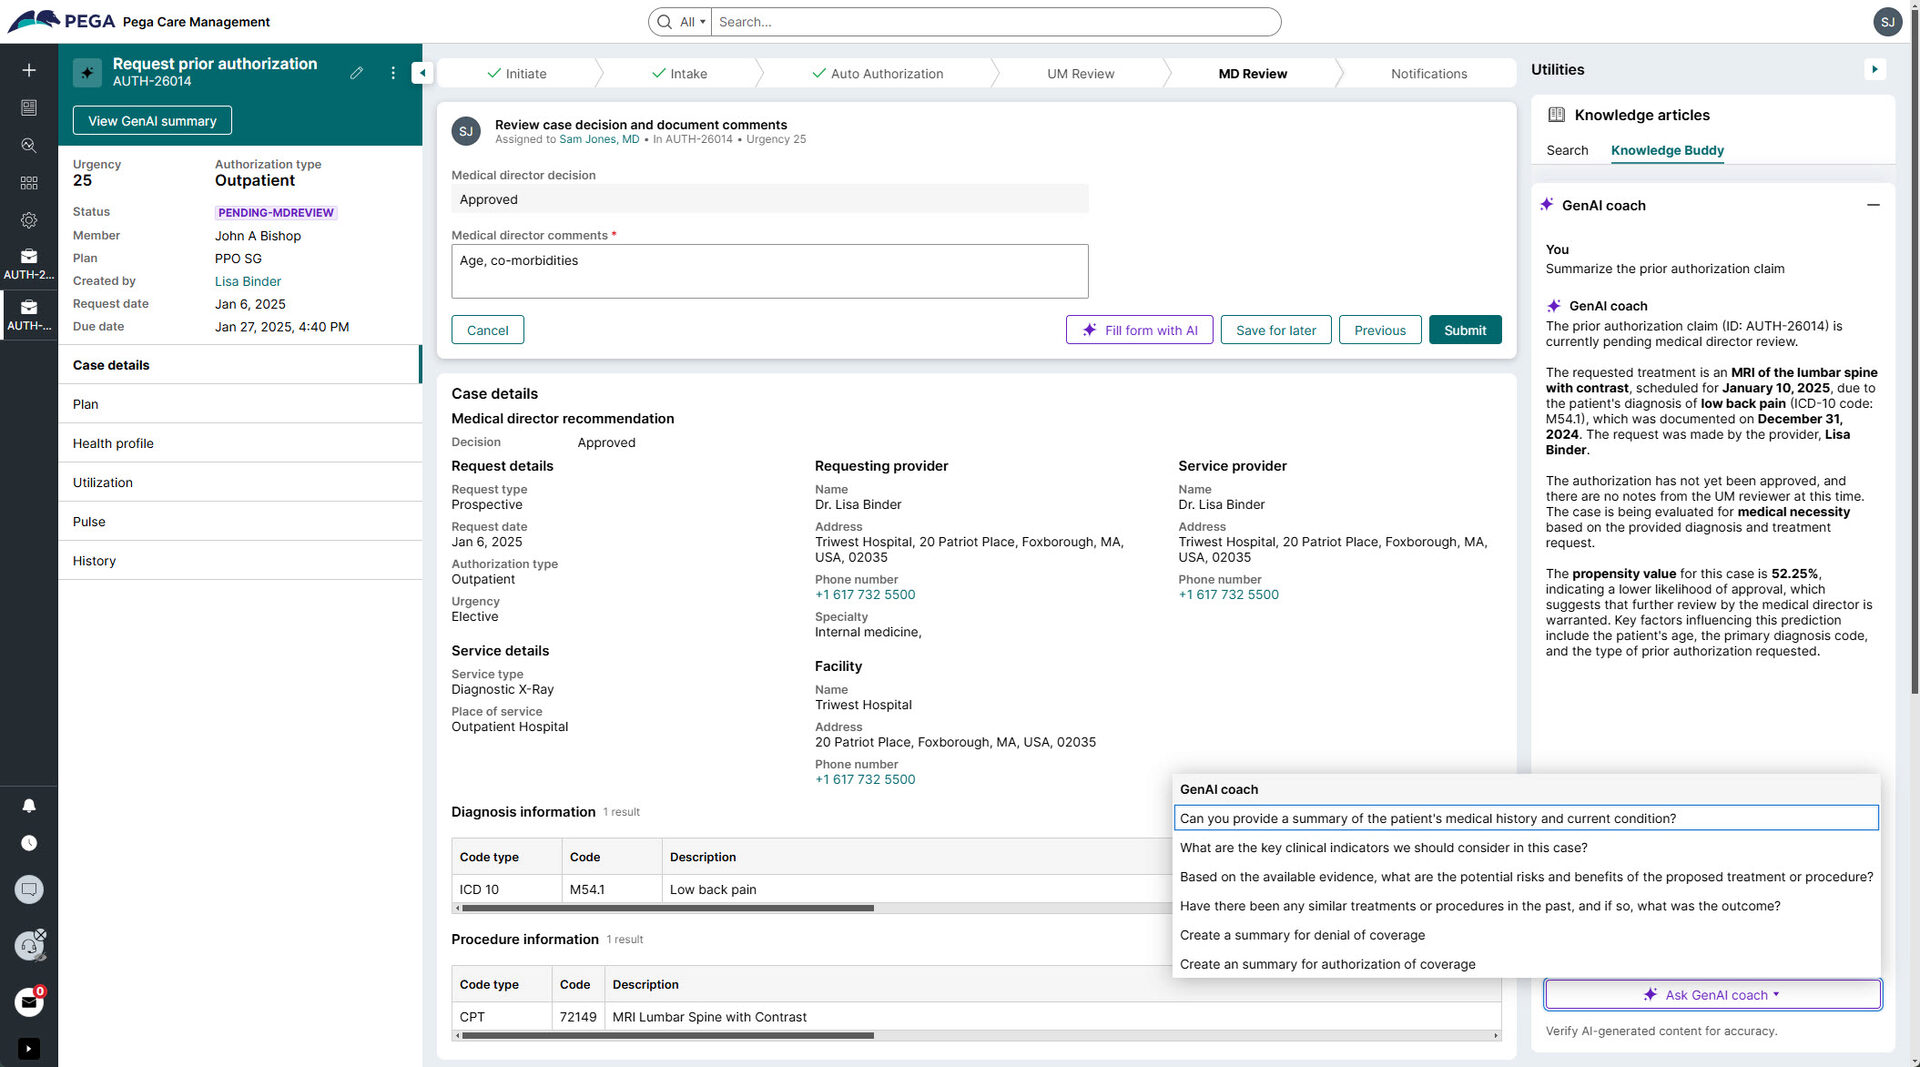This screenshot has height=1067, width=1920.
Task: Open the Health profile section
Action: (113, 443)
